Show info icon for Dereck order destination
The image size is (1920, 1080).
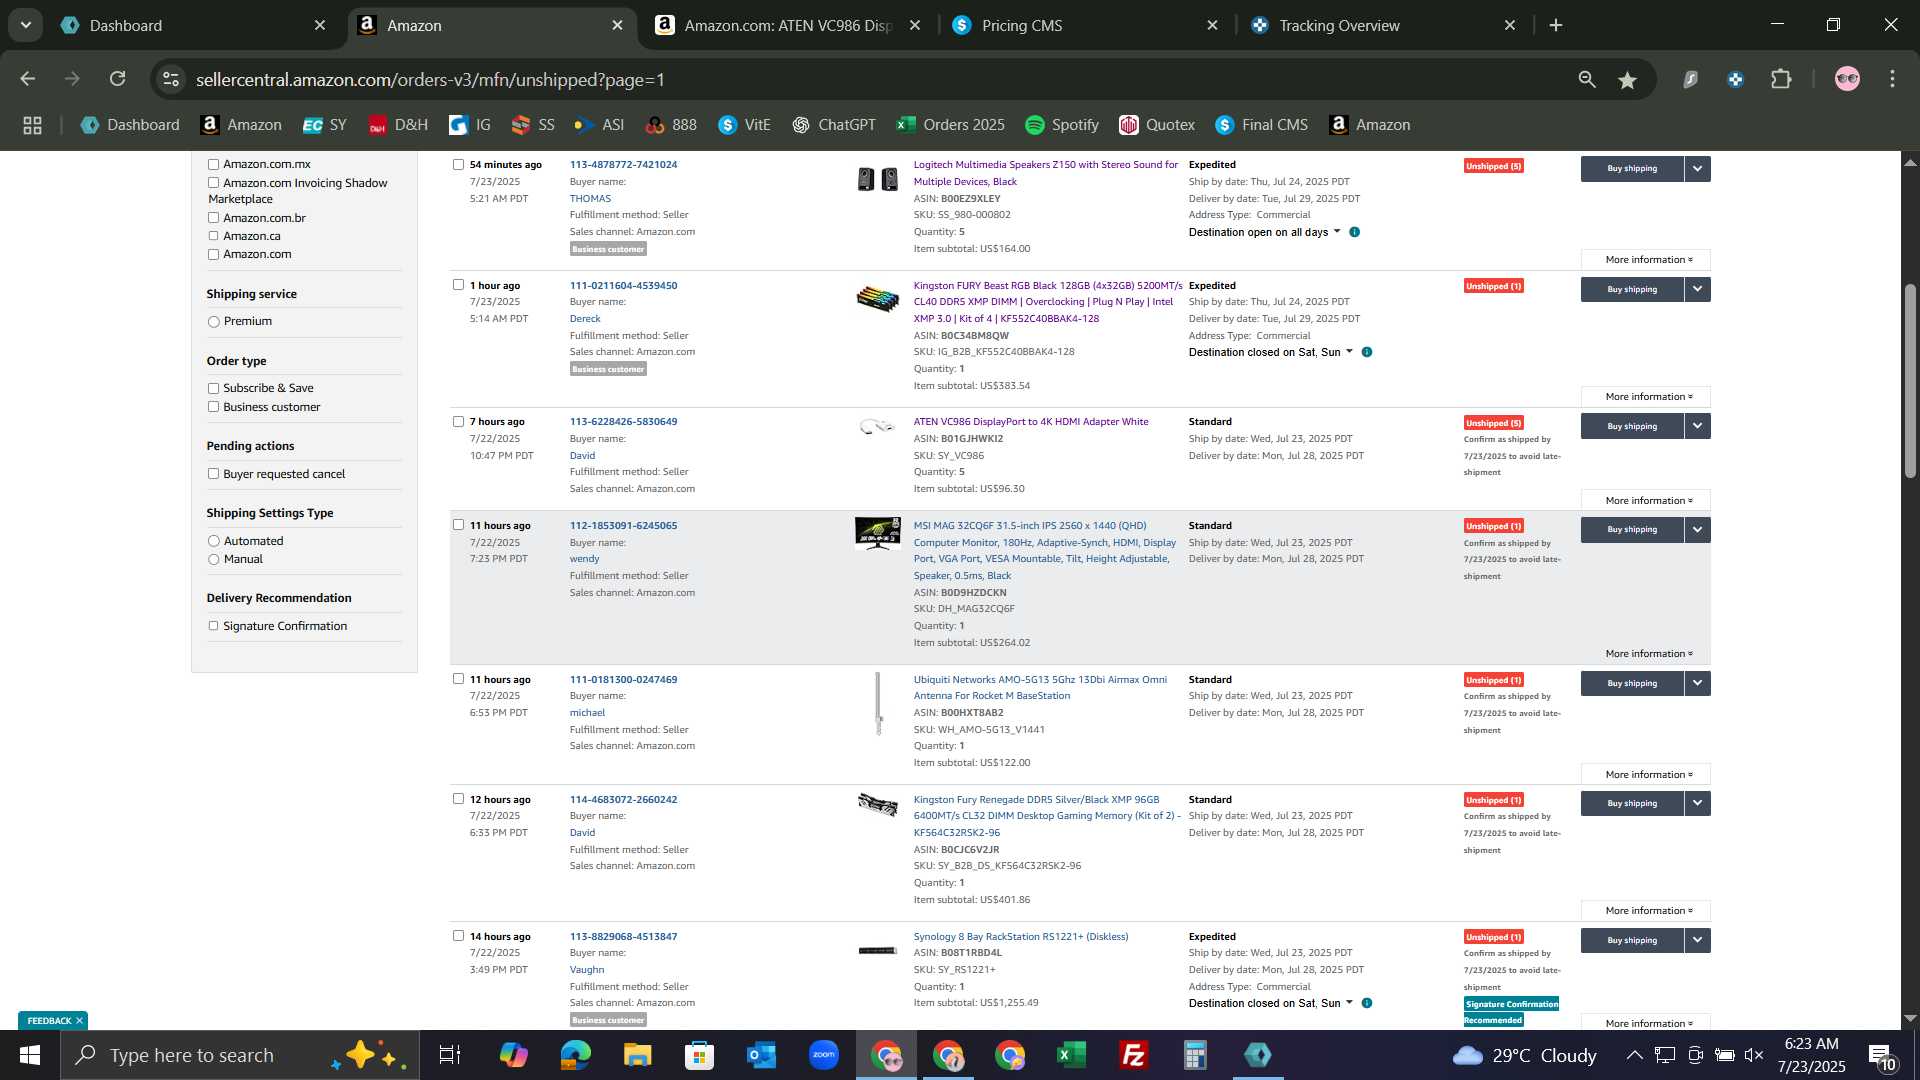tap(1367, 352)
